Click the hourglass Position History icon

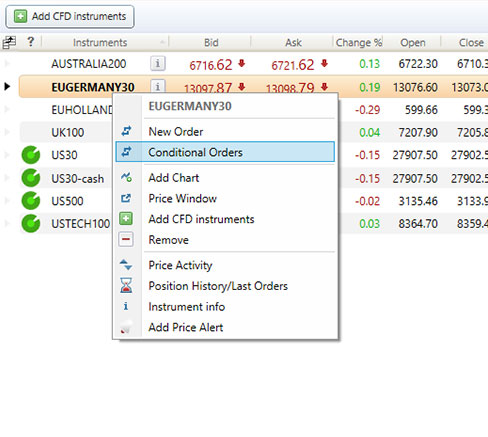(126, 286)
